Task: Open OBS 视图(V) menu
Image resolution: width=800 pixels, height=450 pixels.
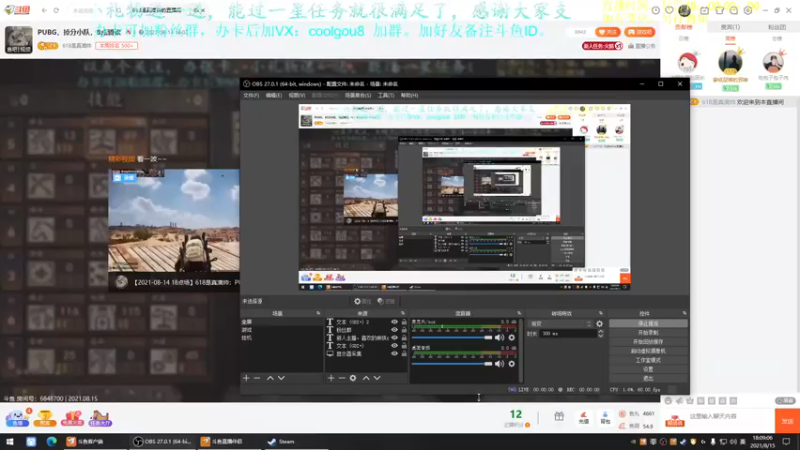Action: pos(296,95)
